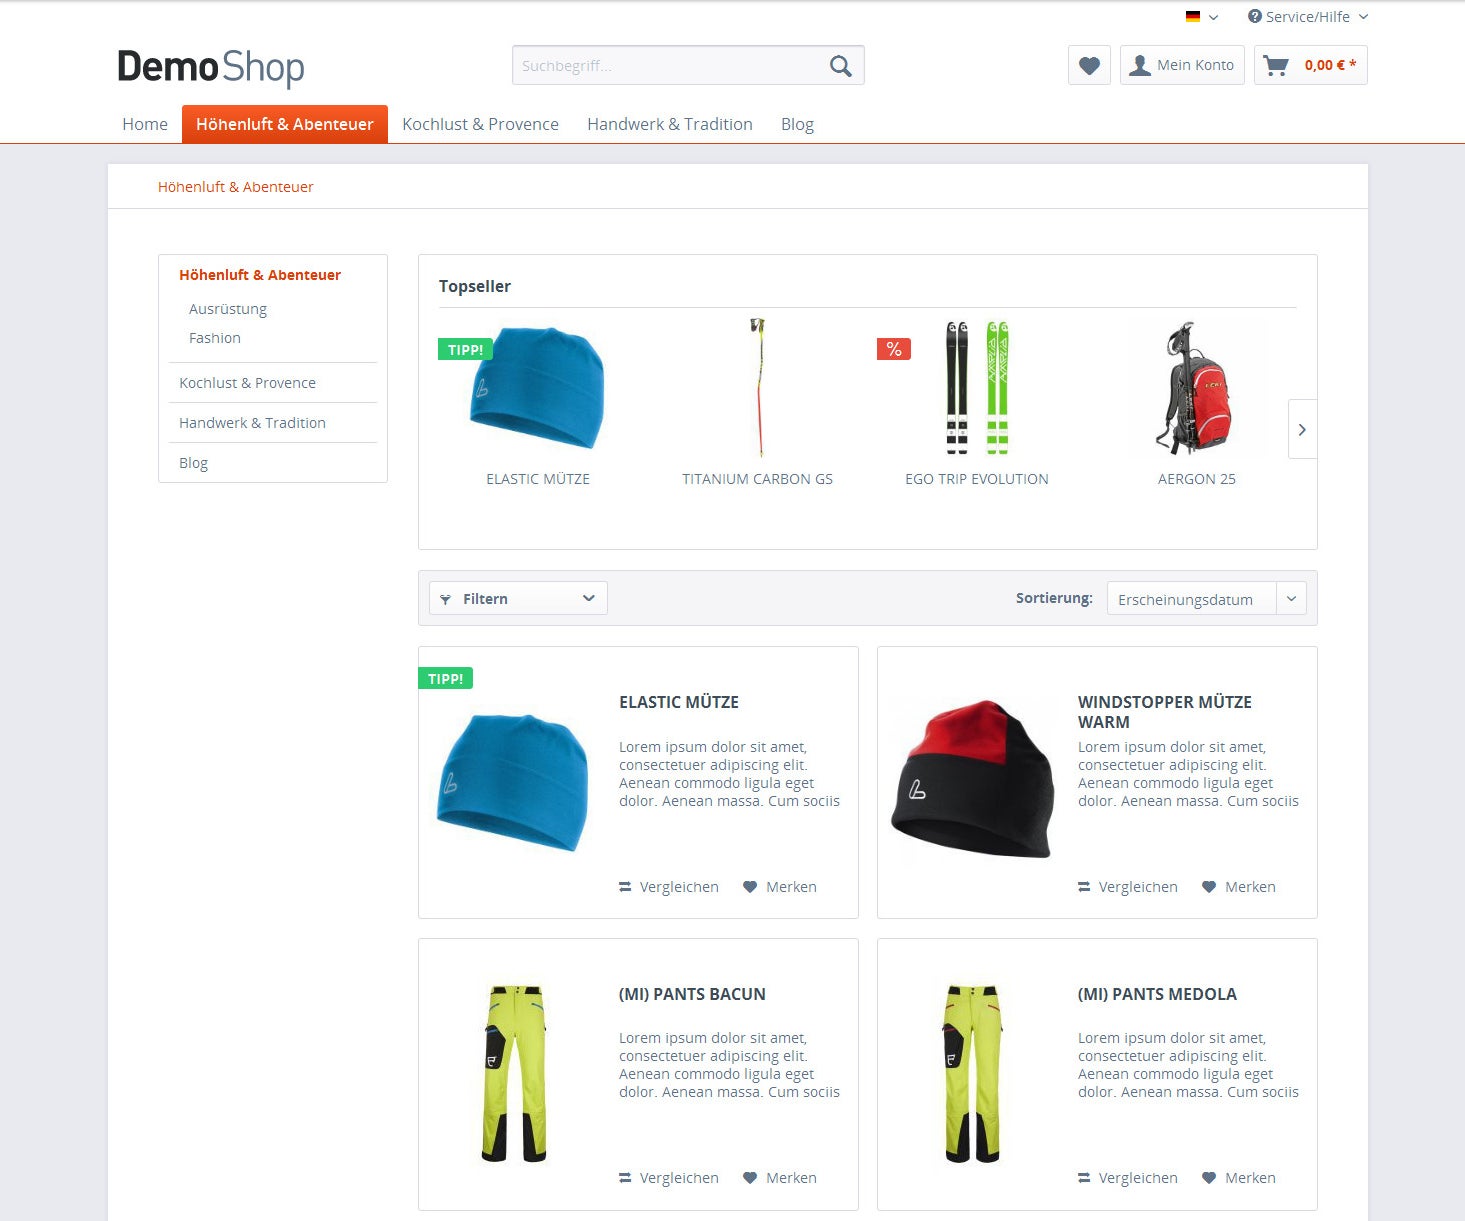Click the (MI) PANTS BACUN heading
Screen dimensions: 1465x1221
click(x=692, y=994)
